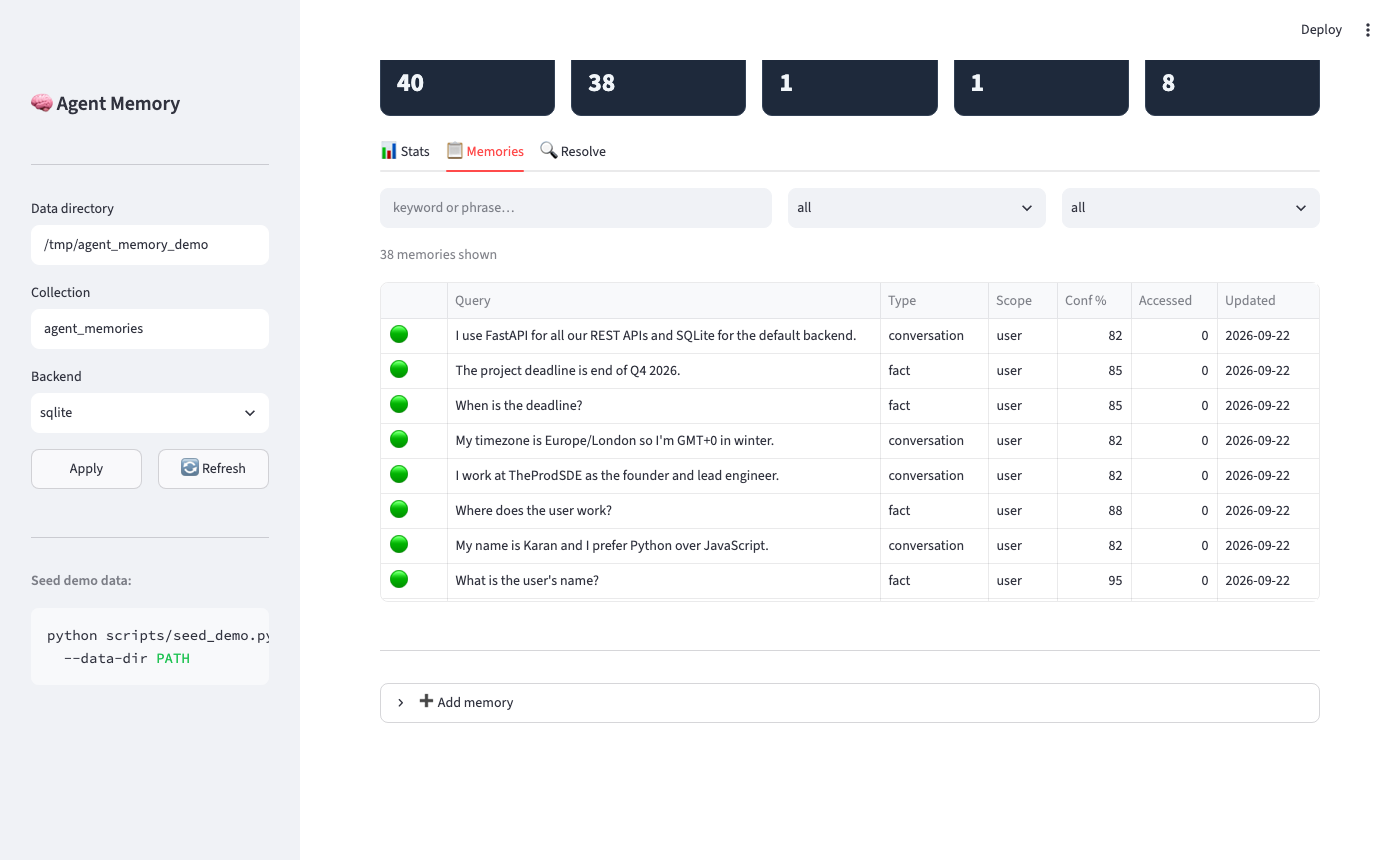Screen dimensions: 1400x860
Task: Sort by the Conf % column header
Action: click(x=1094, y=300)
